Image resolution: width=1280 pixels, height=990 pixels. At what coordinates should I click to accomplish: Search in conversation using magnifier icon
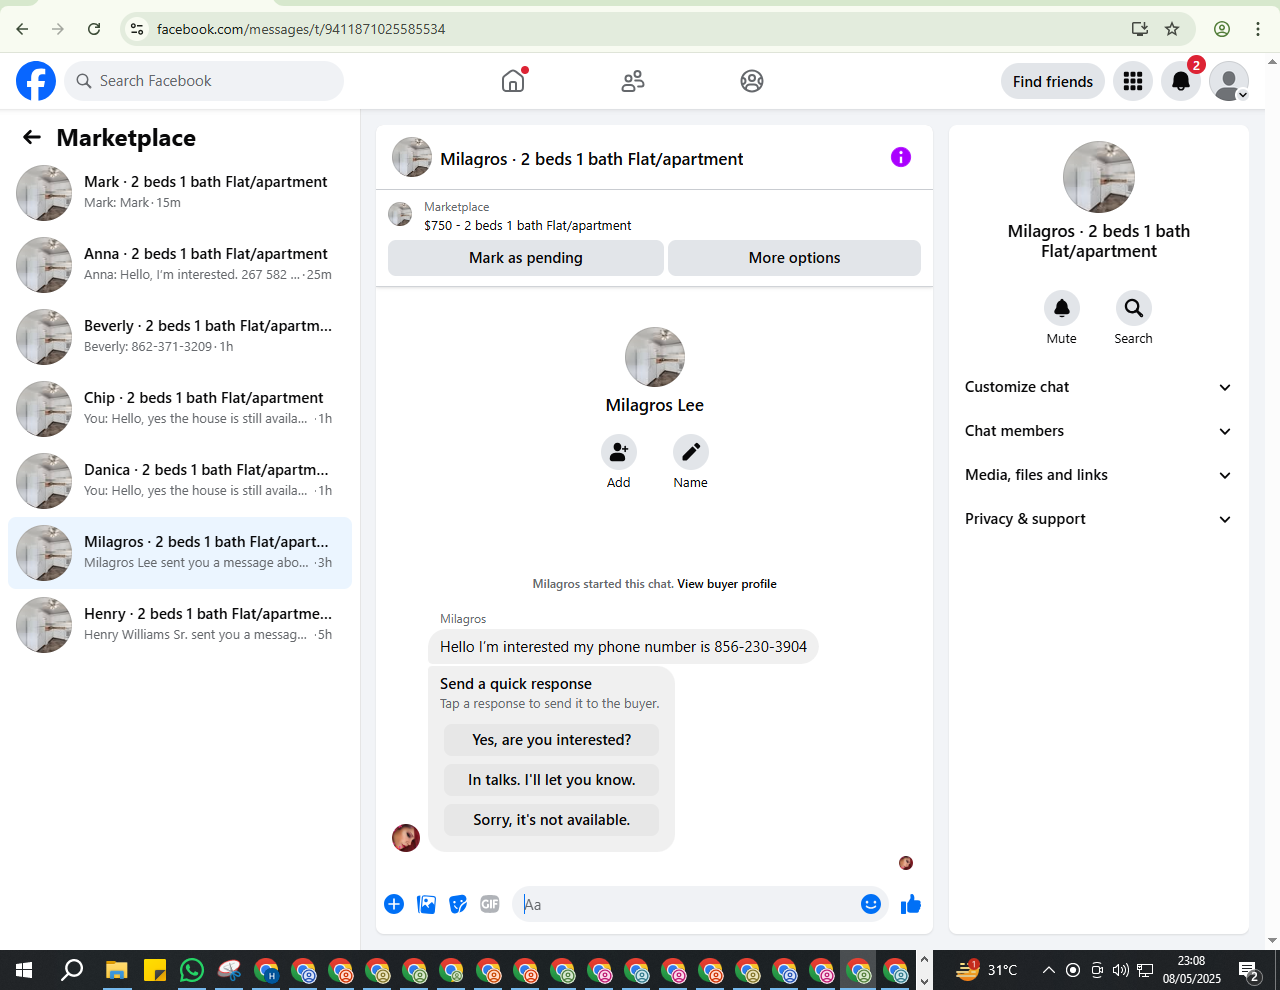pyautogui.click(x=1133, y=308)
